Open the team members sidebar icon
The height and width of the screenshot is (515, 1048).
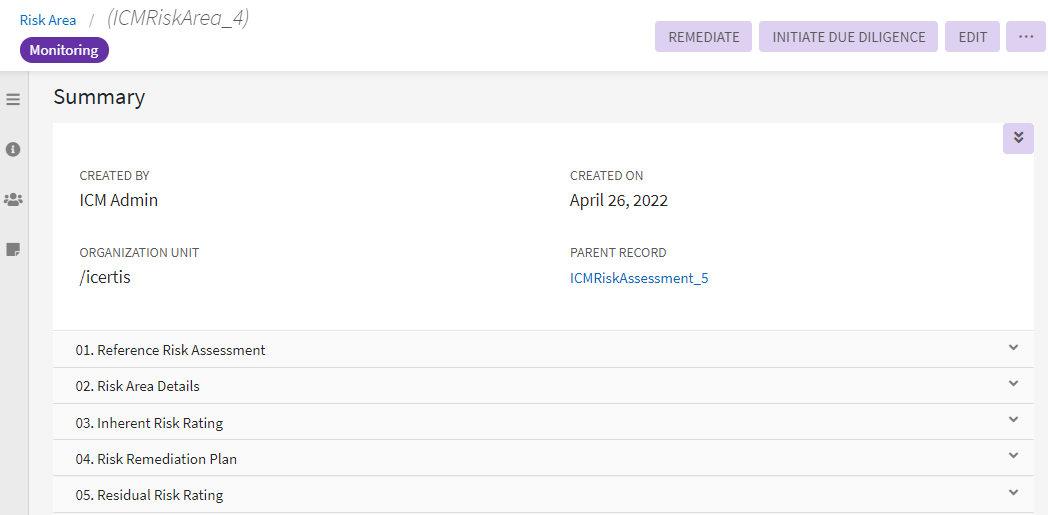pyautogui.click(x=13, y=199)
